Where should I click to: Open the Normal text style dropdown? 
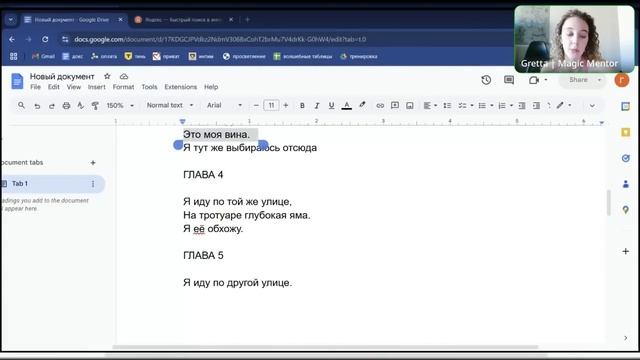coord(170,105)
